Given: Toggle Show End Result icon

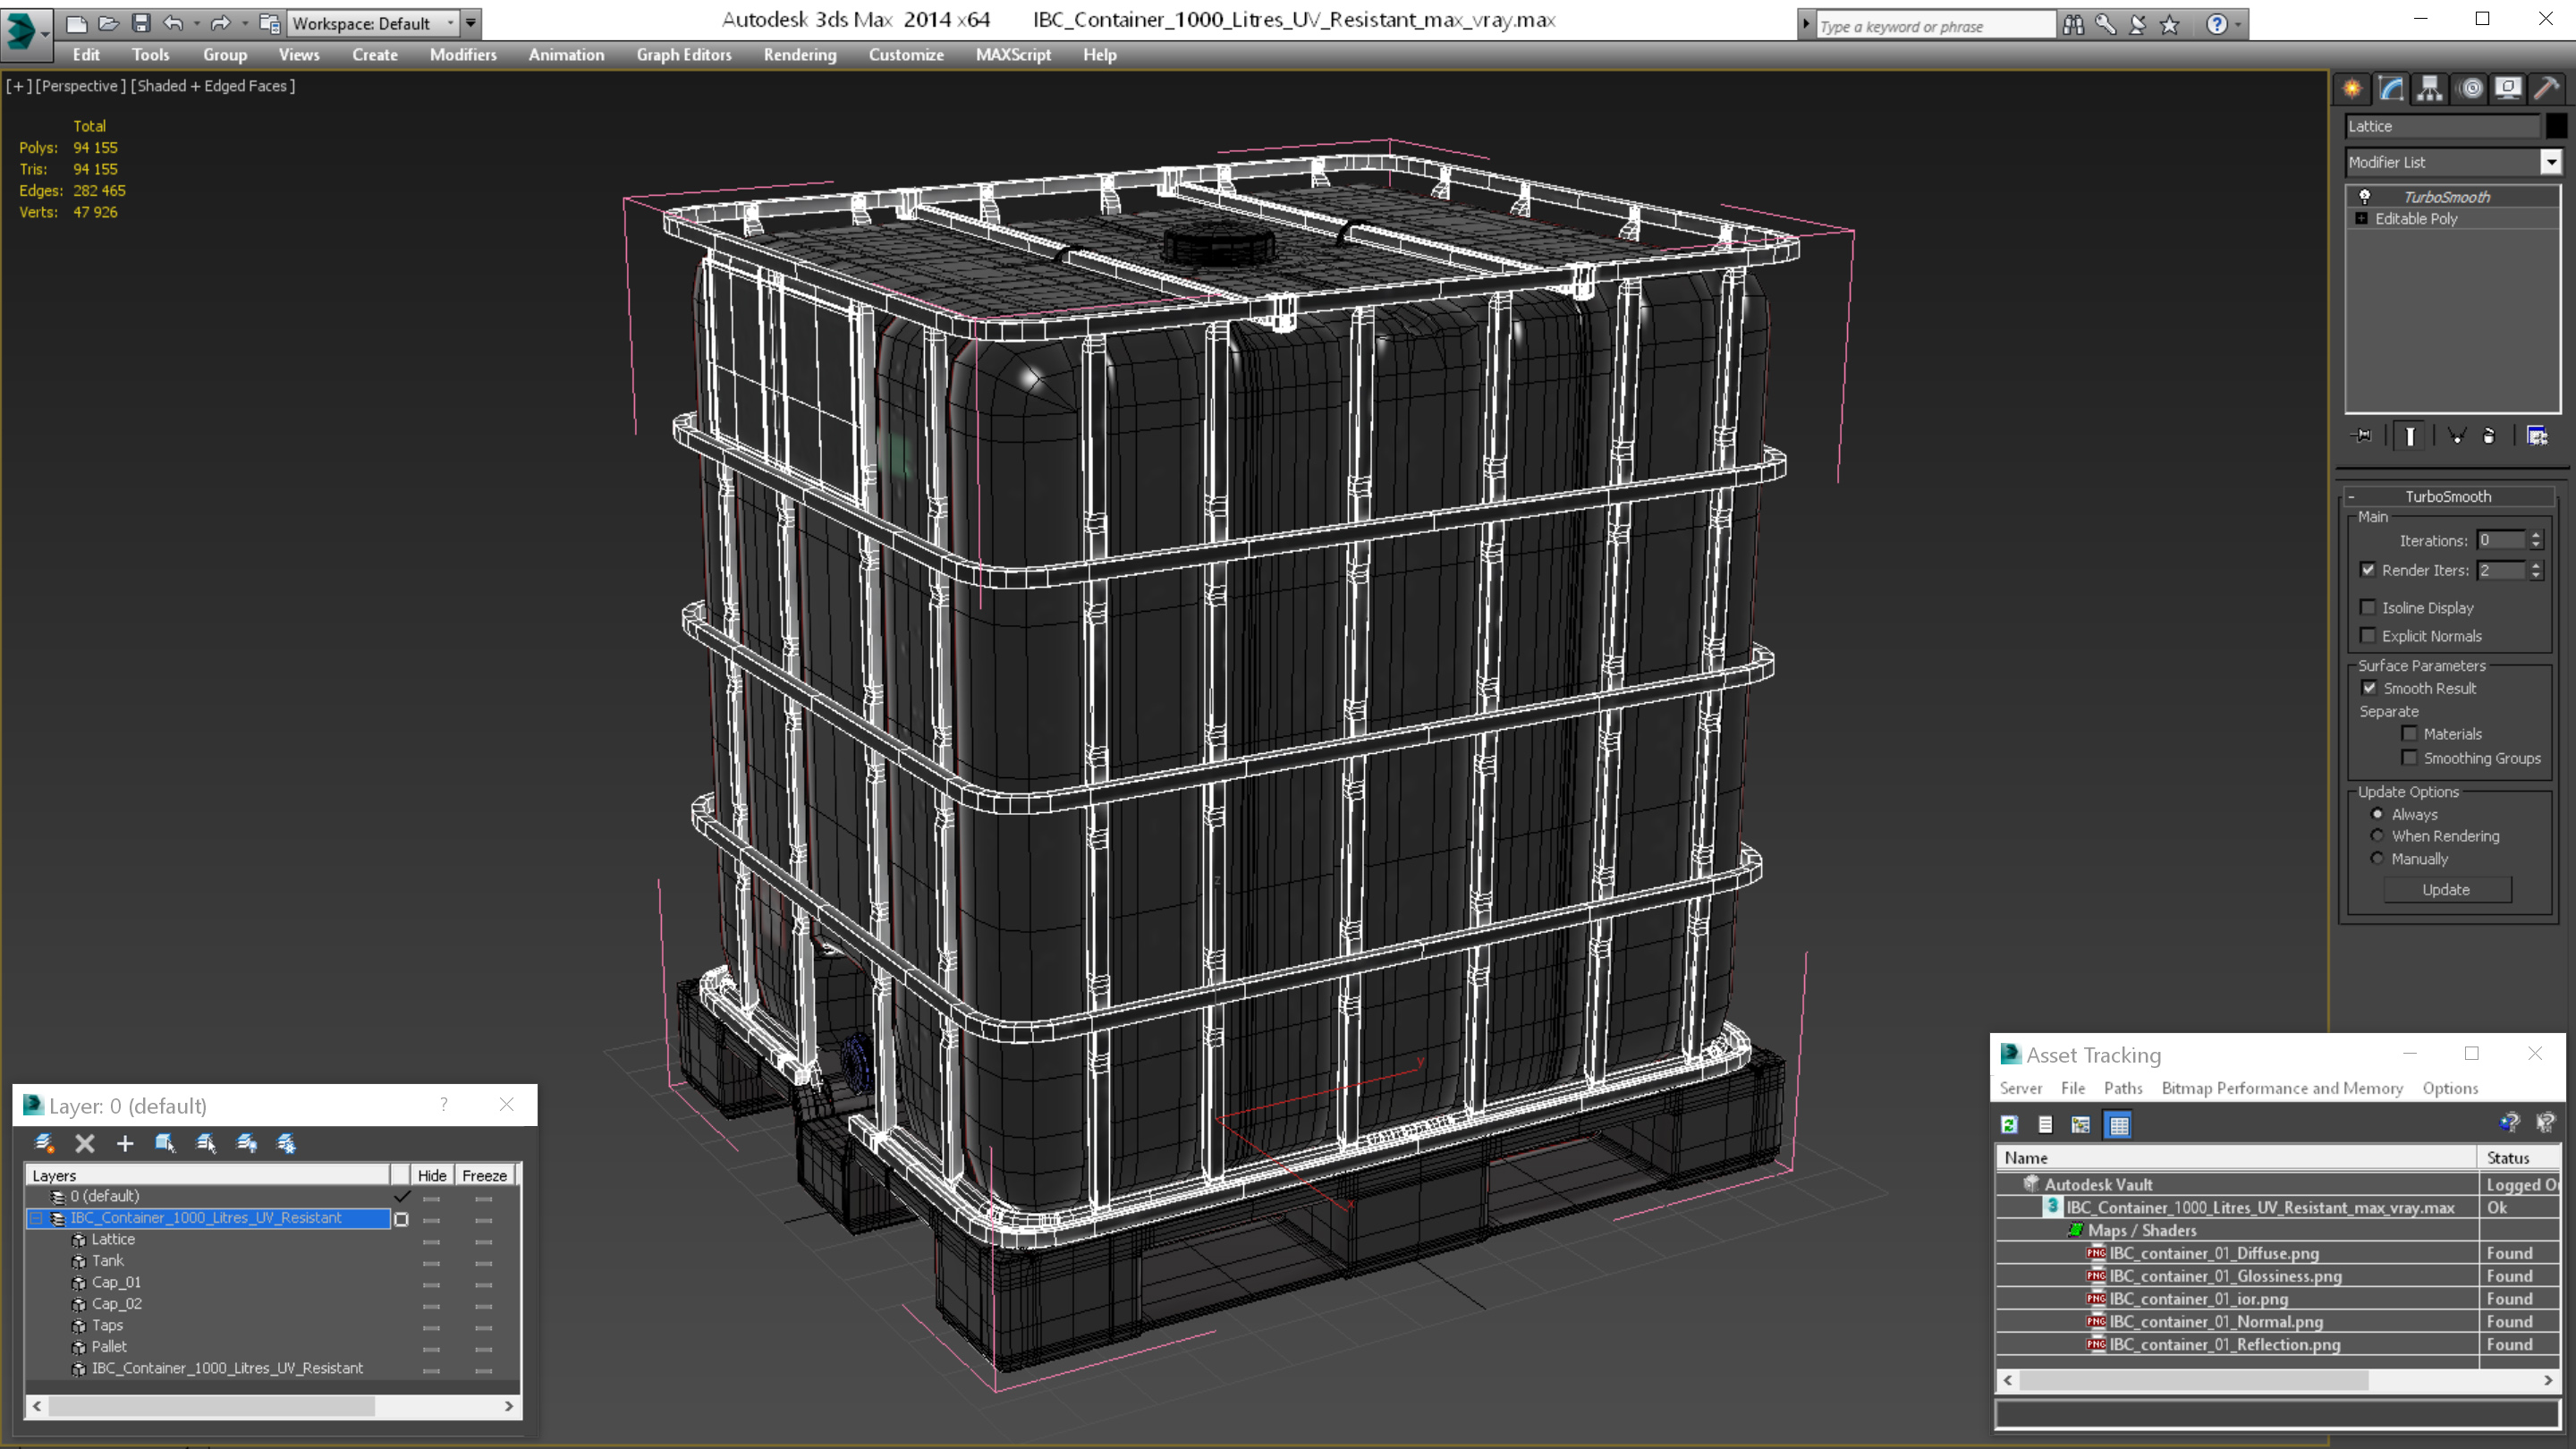Looking at the screenshot, I should pyautogui.click(x=2410, y=436).
